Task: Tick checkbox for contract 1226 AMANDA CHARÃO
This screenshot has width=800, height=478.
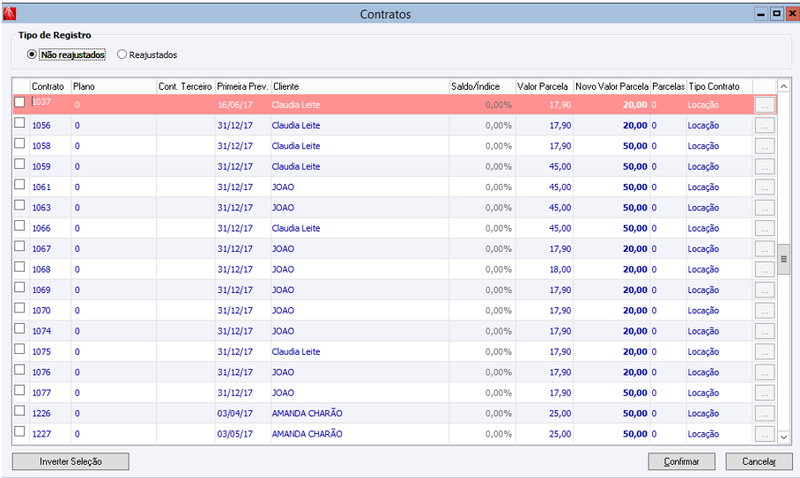Action: click(x=19, y=411)
